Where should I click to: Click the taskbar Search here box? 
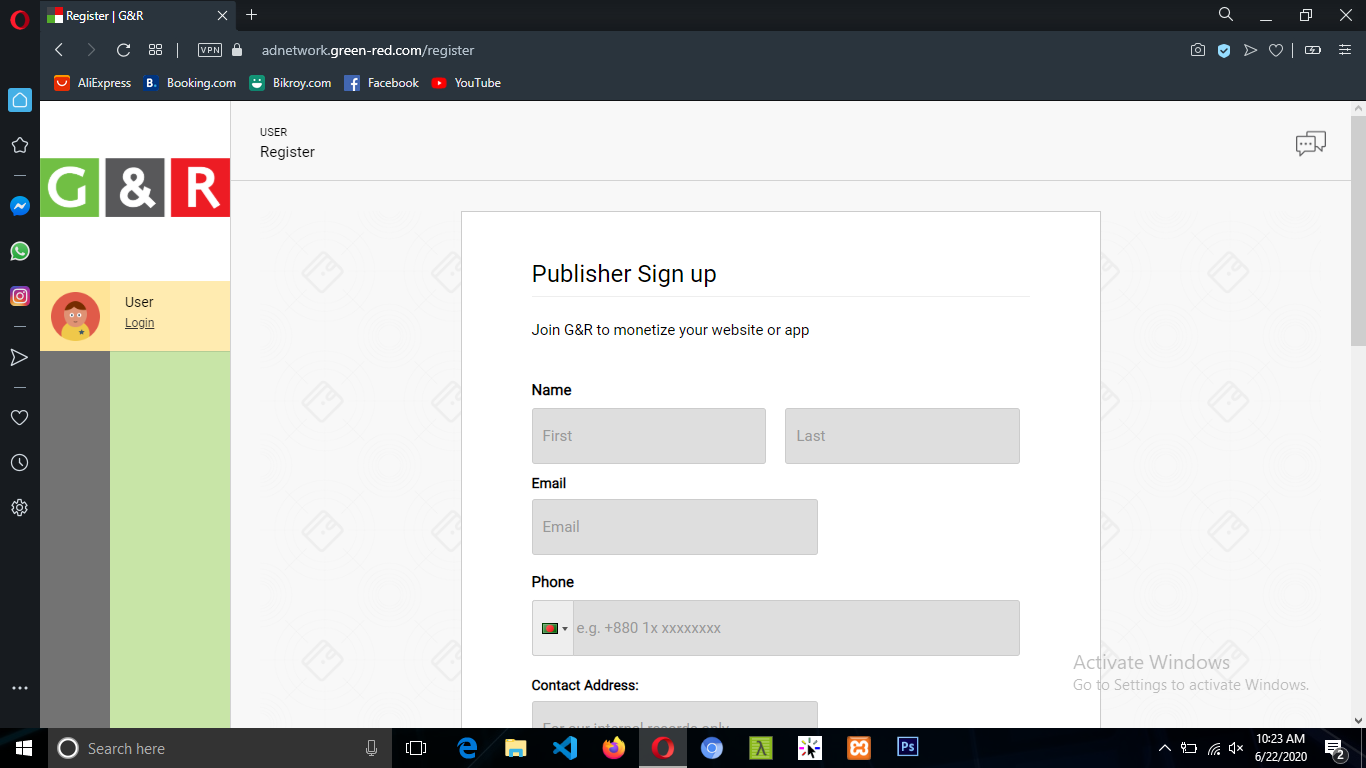(218, 748)
